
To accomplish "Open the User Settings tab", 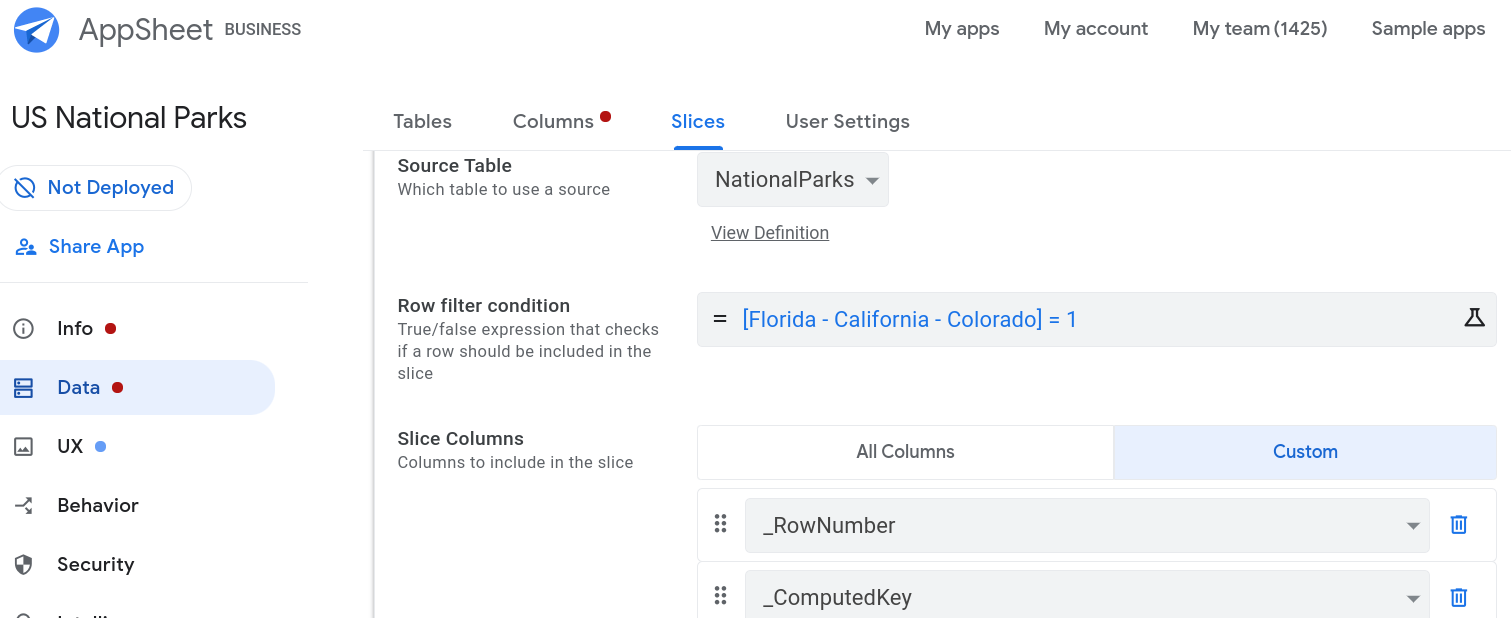I will pyautogui.click(x=847, y=121).
